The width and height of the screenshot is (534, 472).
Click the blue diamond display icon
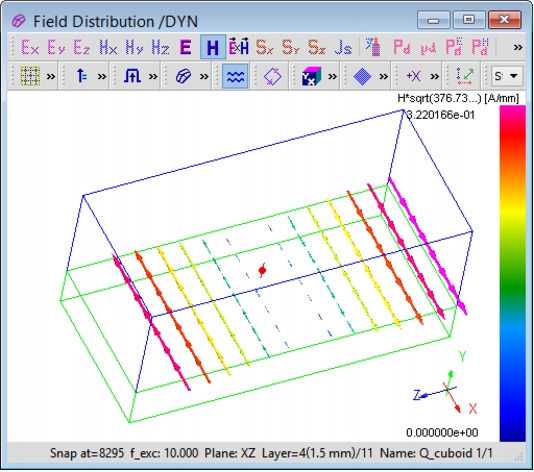point(362,76)
